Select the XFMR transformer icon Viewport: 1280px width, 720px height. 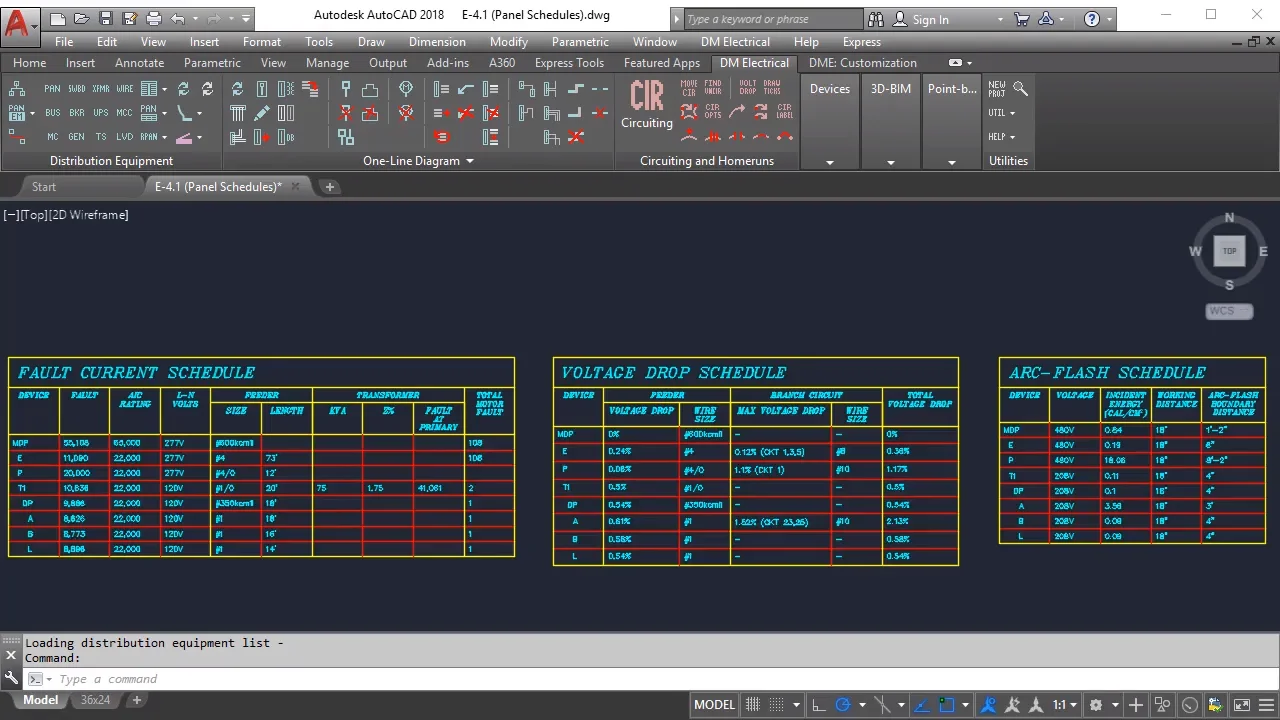tap(101, 89)
